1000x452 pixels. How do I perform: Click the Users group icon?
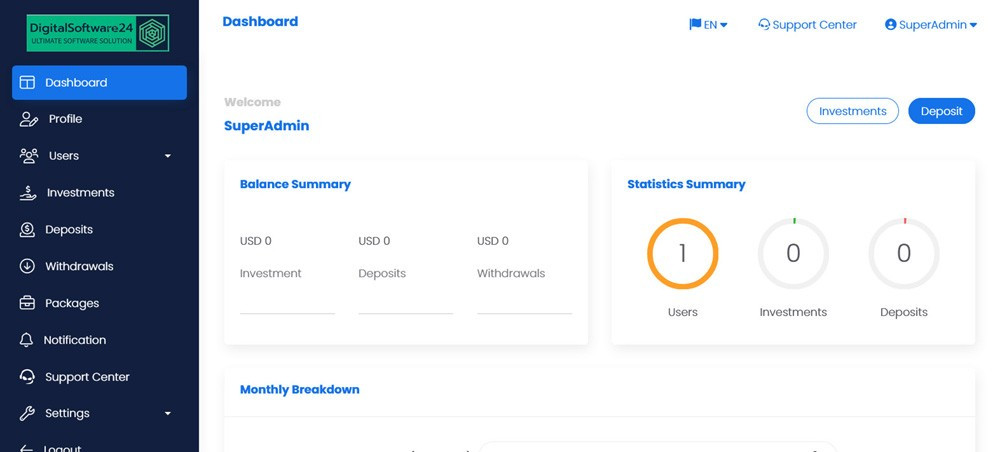(x=29, y=156)
